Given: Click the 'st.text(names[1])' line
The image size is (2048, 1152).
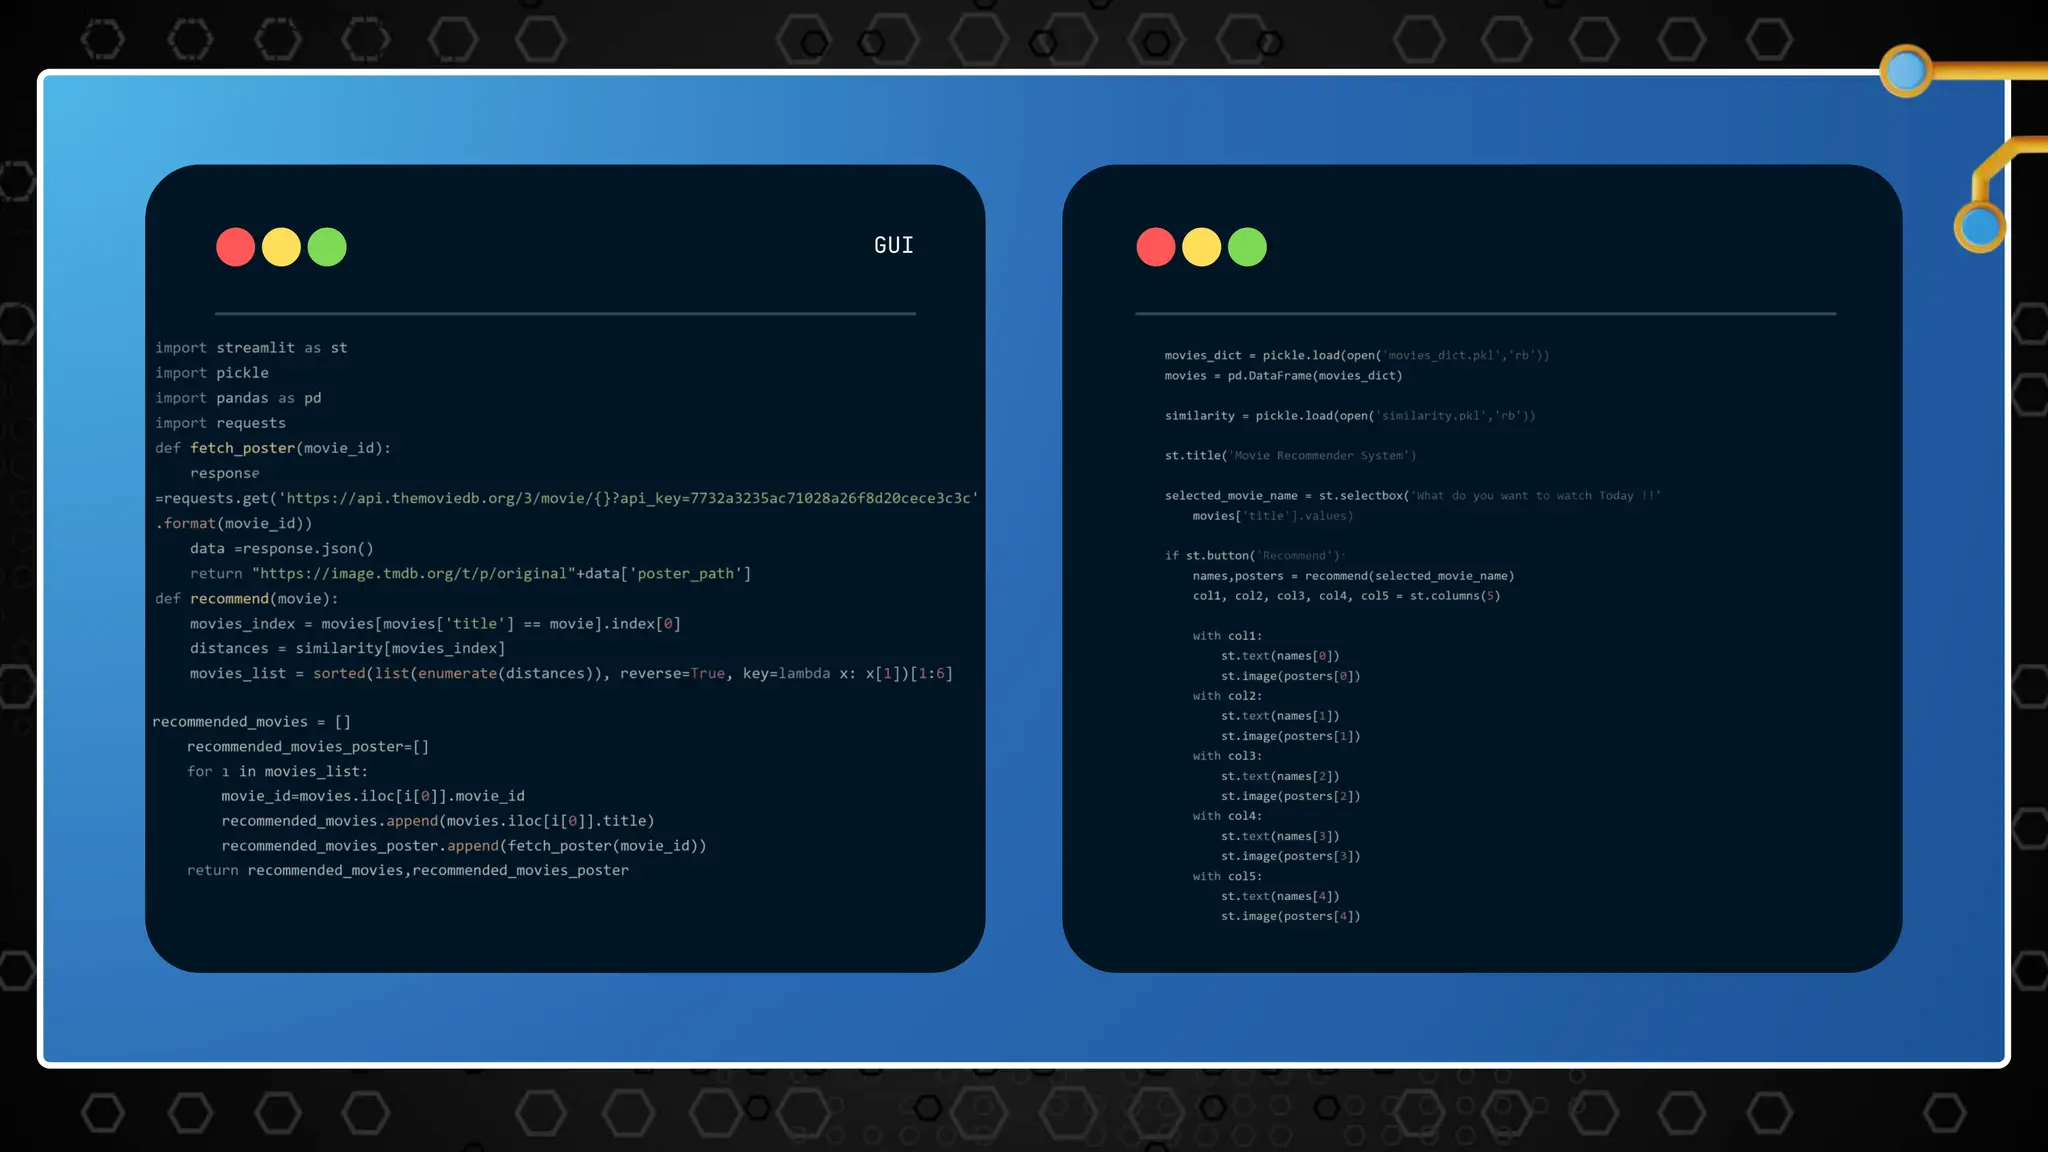Looking at the screenshot, I should coord(1280,715).
